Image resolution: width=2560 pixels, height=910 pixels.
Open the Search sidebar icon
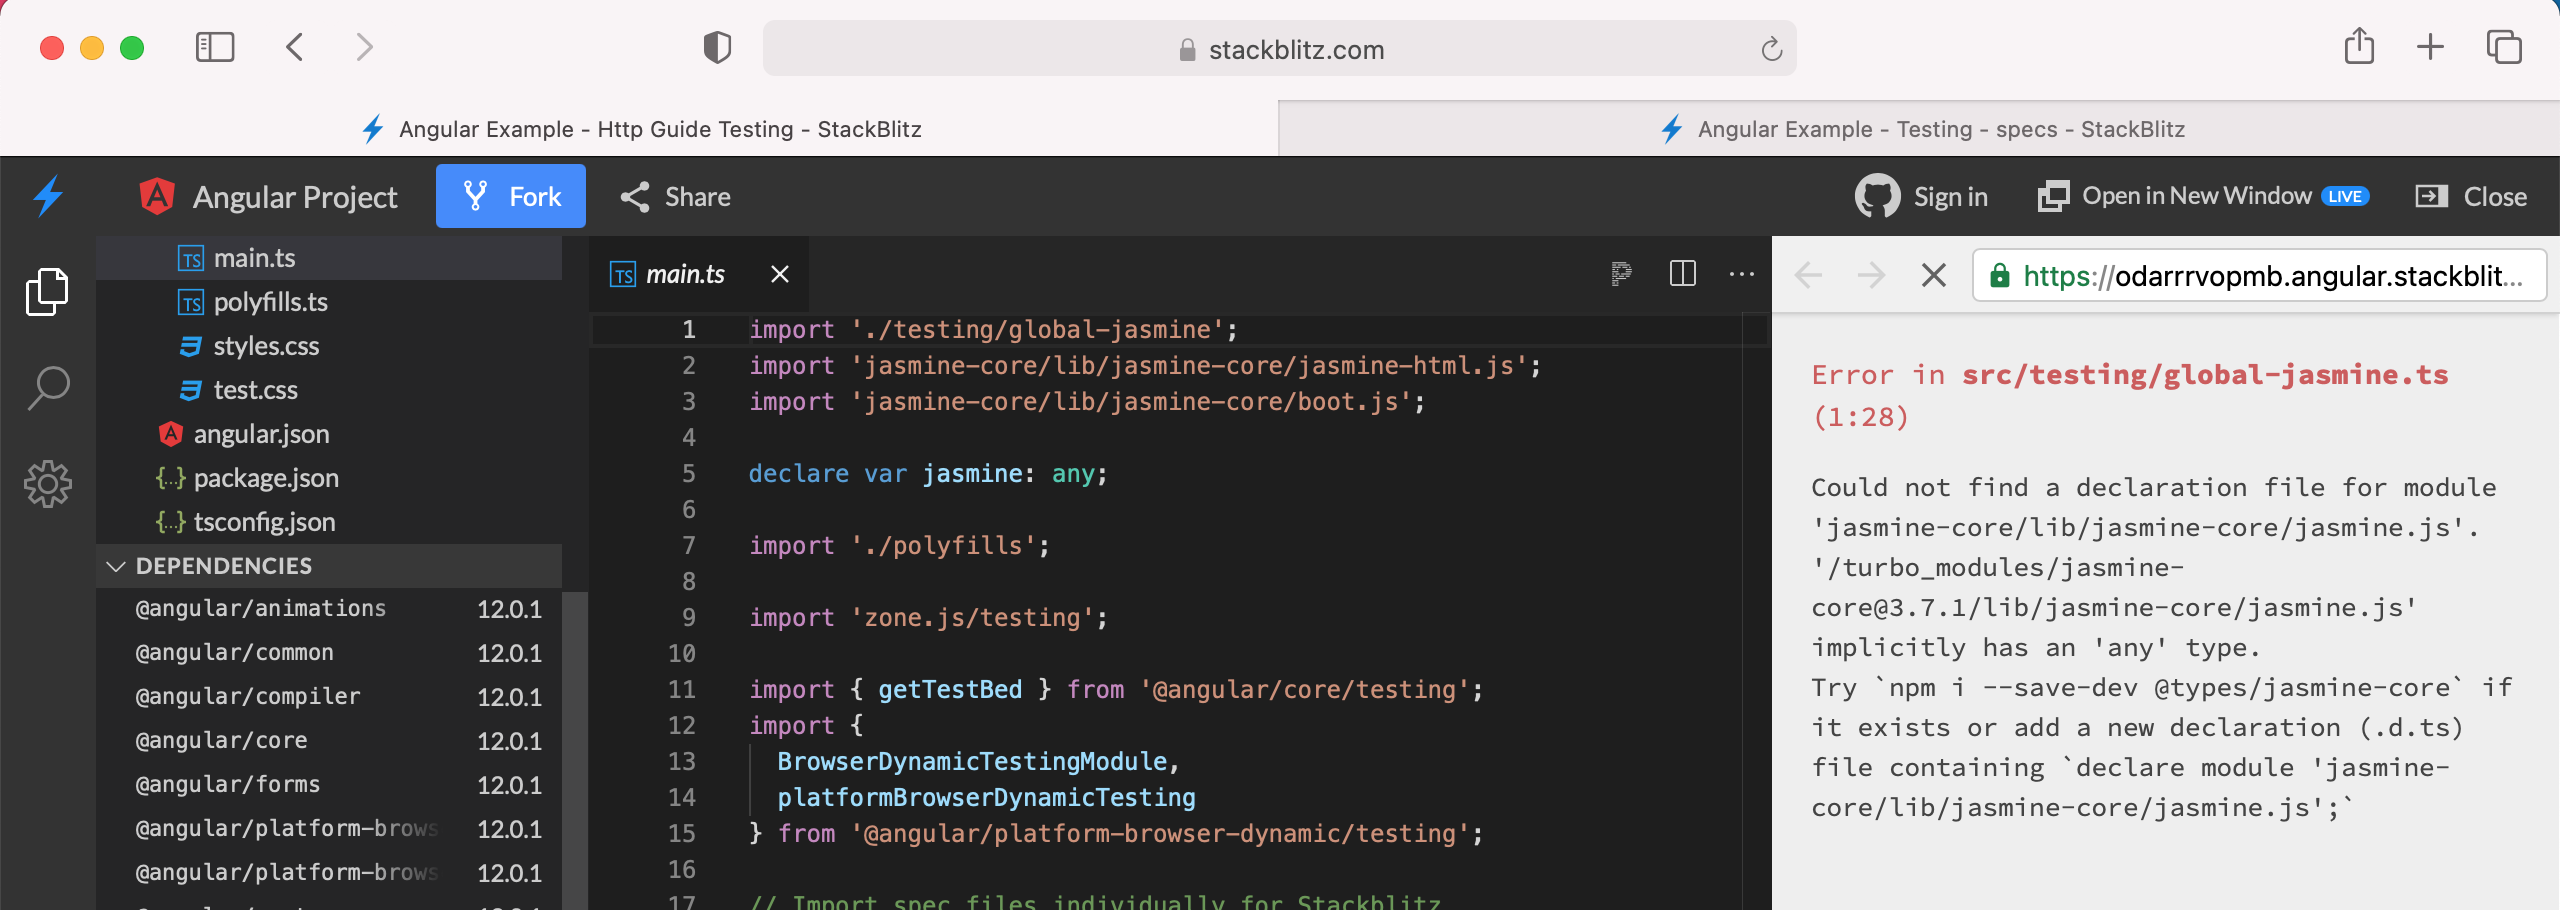coord(47,388)
